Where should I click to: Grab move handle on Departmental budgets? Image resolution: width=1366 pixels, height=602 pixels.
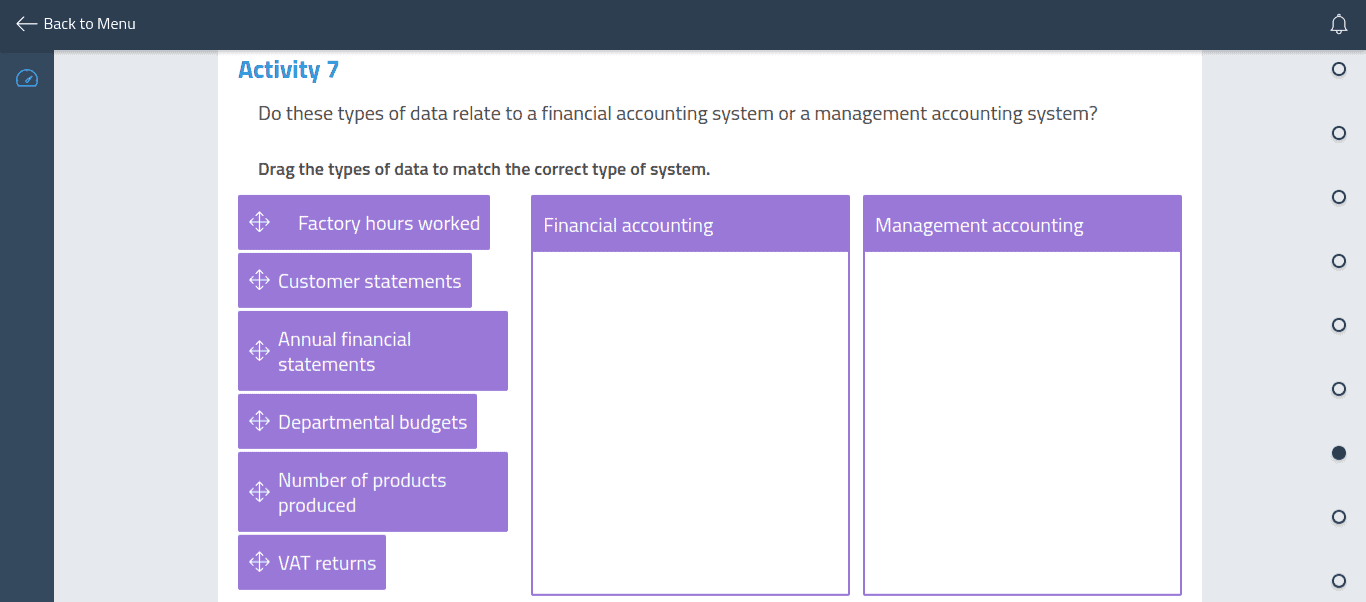pos(259,421)
